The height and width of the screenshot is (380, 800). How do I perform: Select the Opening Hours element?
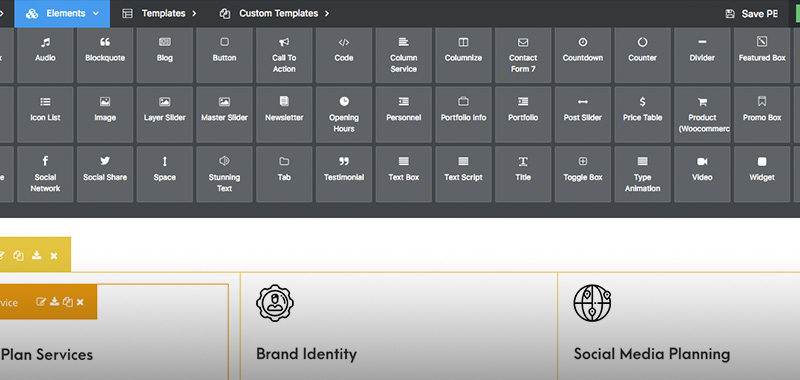[344, 115]
